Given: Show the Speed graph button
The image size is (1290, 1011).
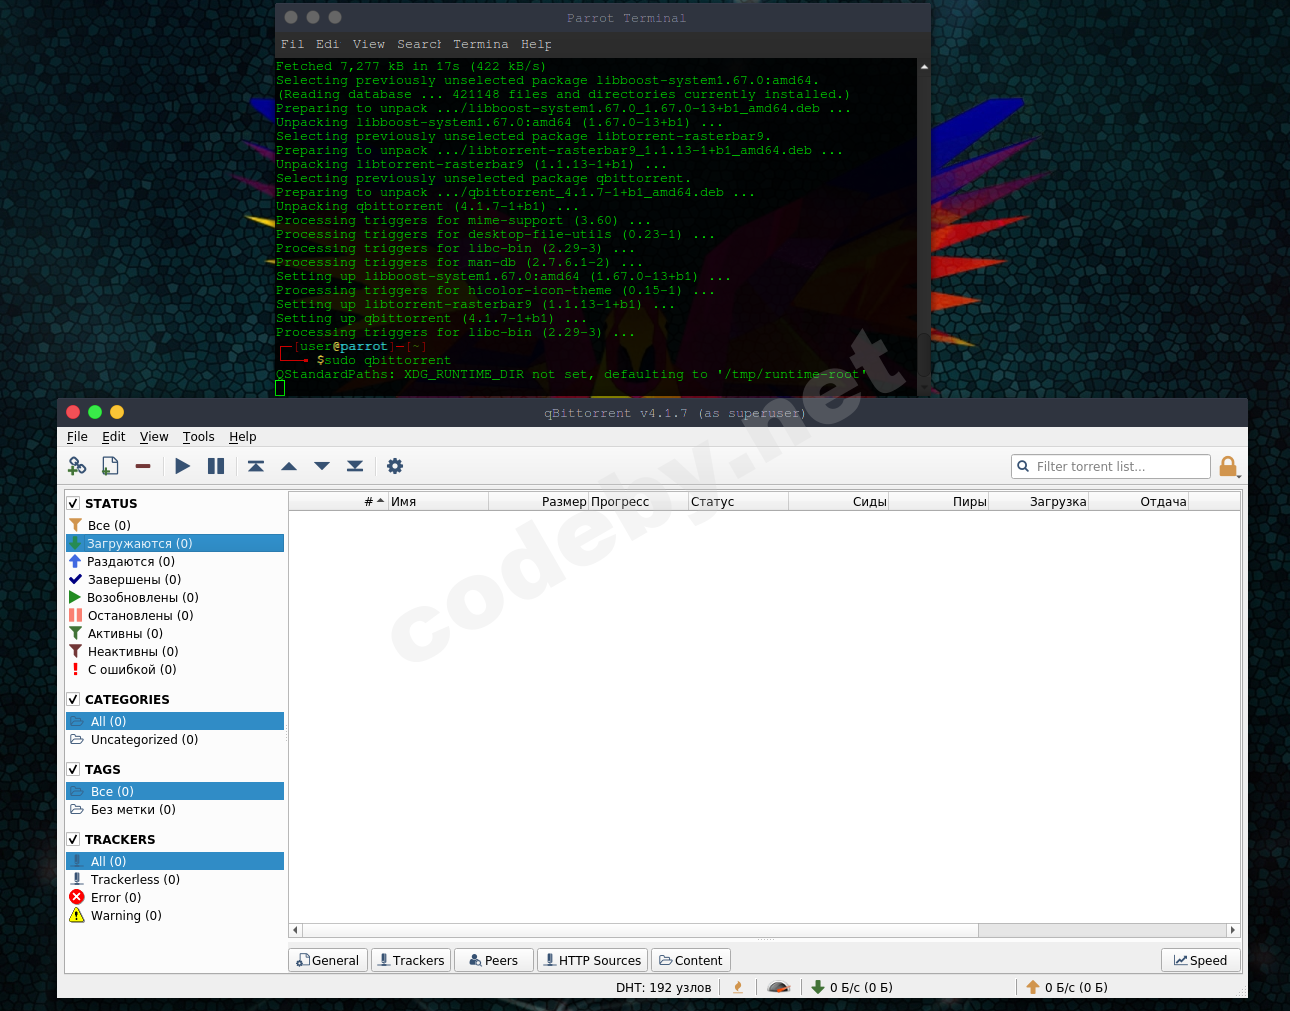Looking at the screenshot, I should tap(1200, 960).
